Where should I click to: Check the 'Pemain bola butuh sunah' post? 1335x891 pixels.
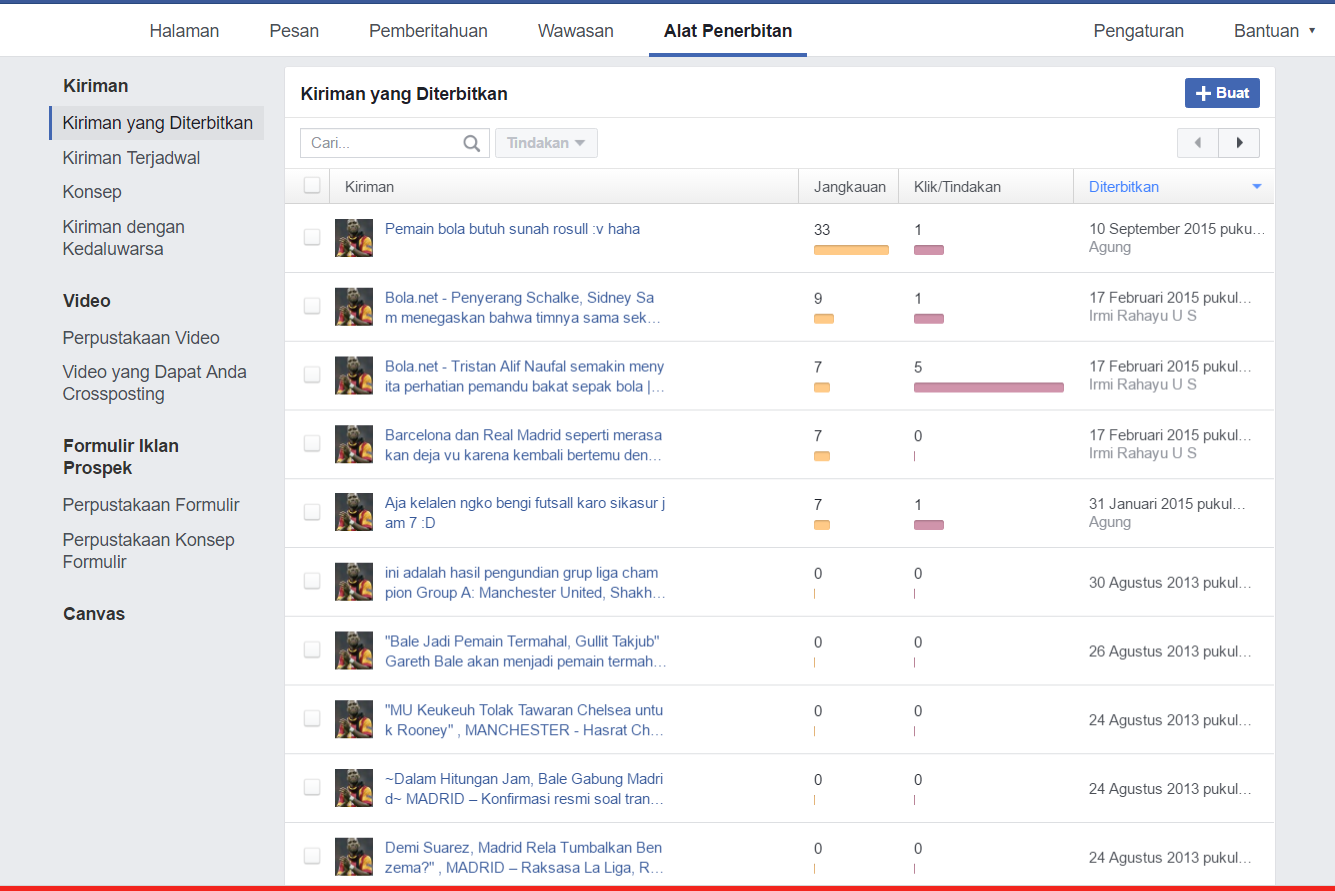click(312, 237)
